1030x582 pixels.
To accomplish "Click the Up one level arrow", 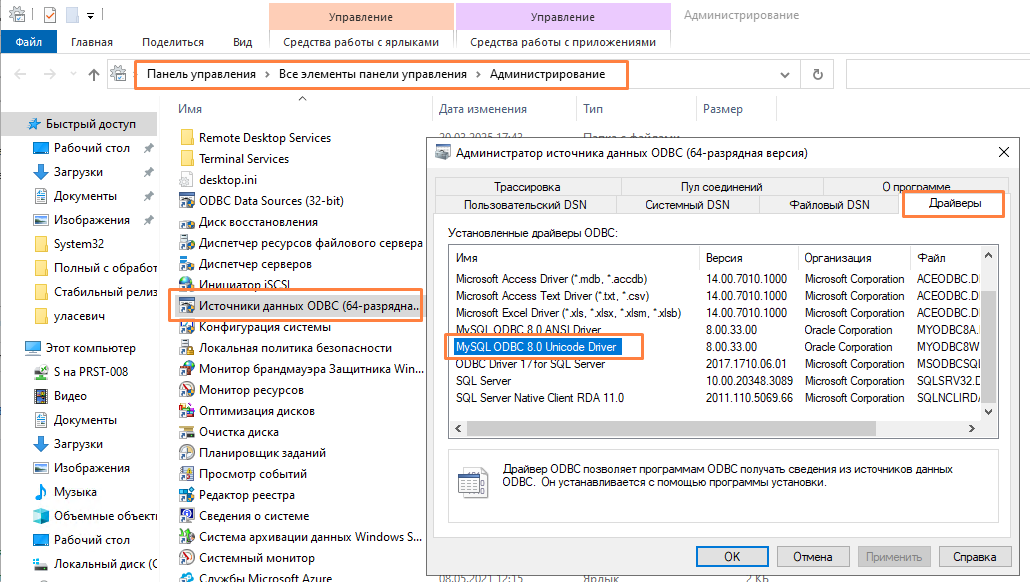I will tap(94, 75).
